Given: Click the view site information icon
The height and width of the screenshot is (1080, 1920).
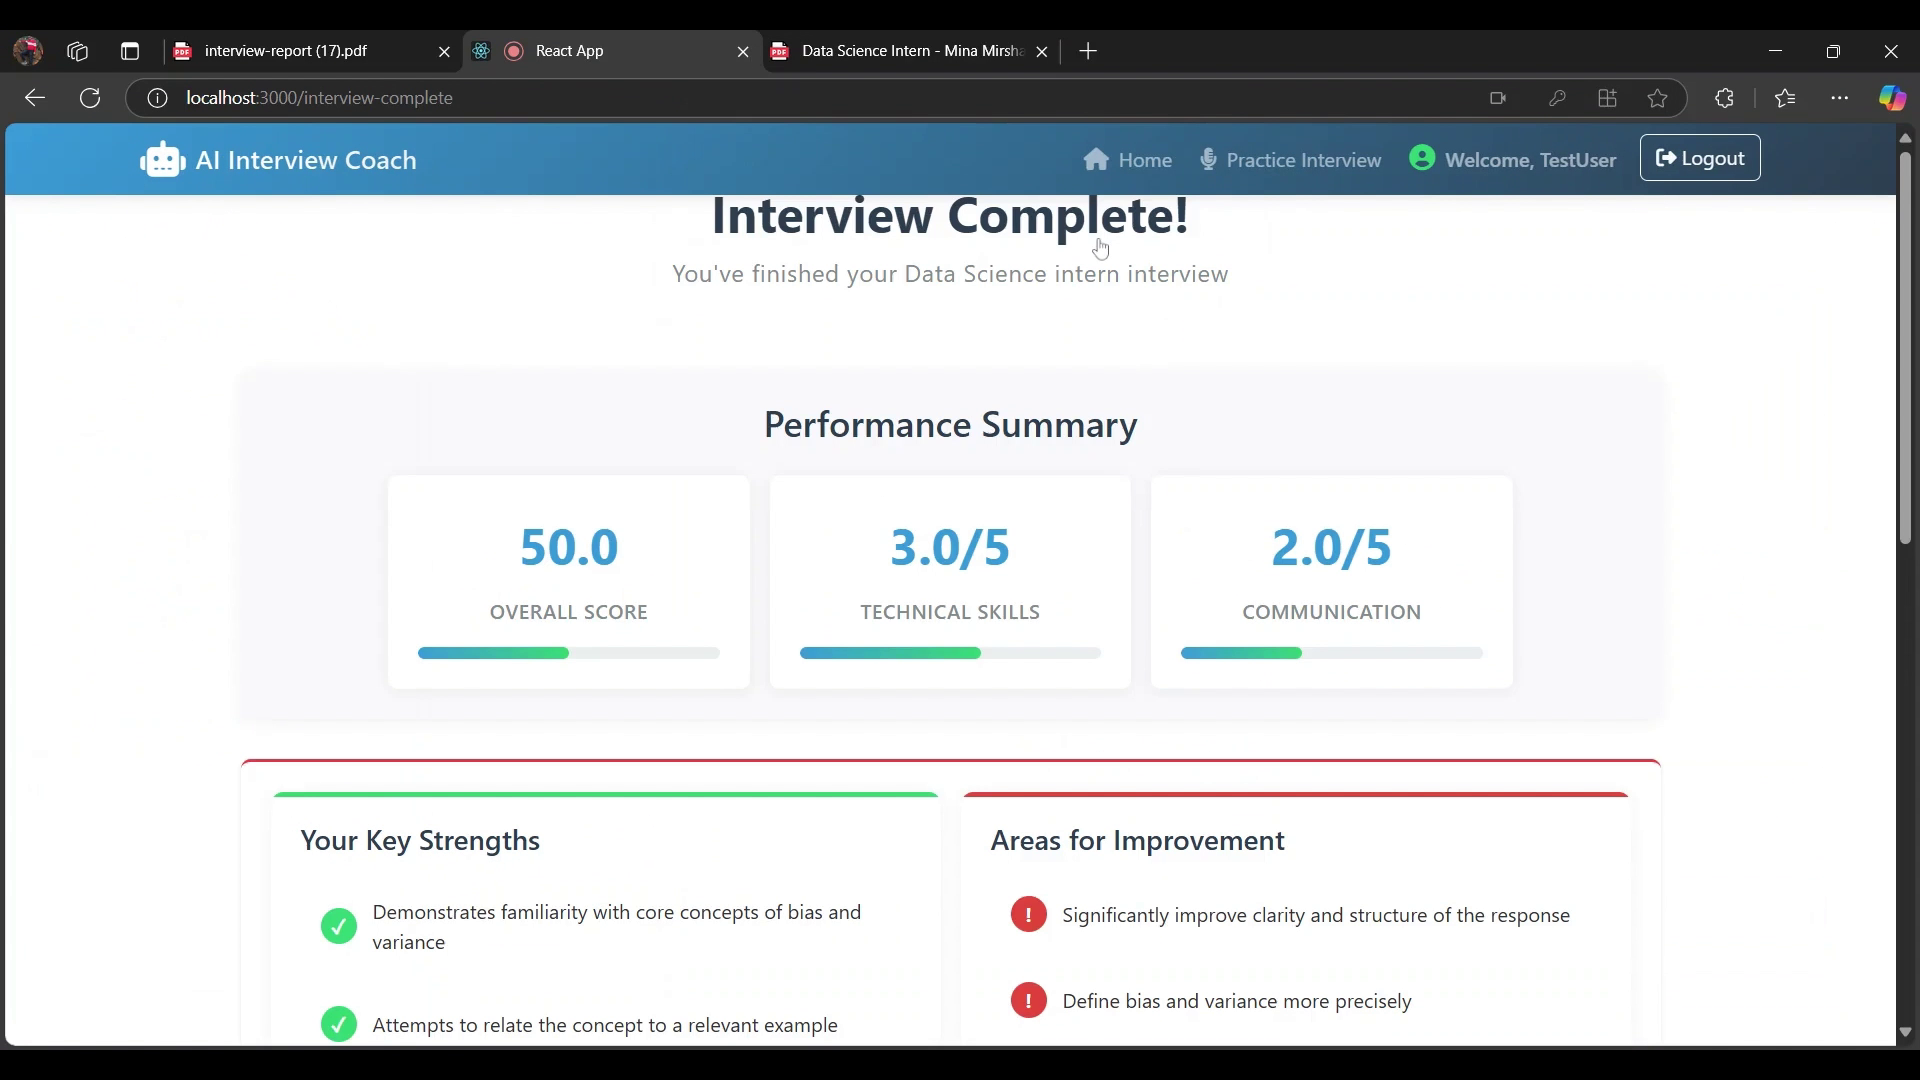Looking at the screenshot, I should click(x=157, y=98).
